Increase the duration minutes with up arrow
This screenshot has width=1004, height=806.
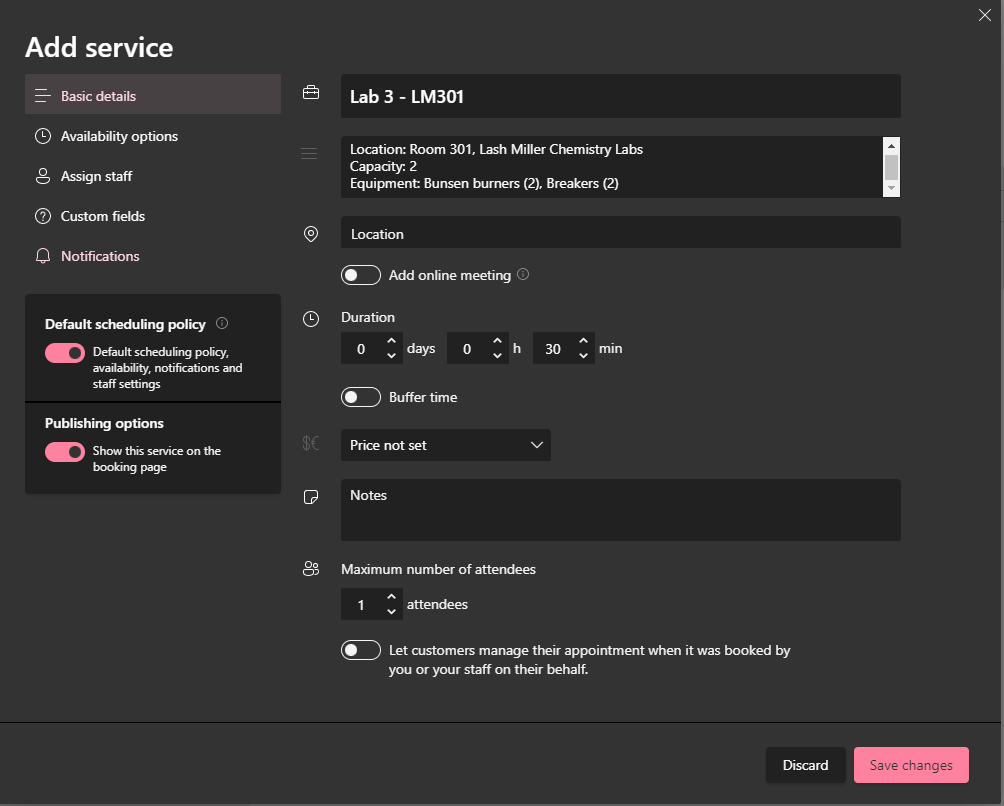pyautogui.click(x=585, y=342)
